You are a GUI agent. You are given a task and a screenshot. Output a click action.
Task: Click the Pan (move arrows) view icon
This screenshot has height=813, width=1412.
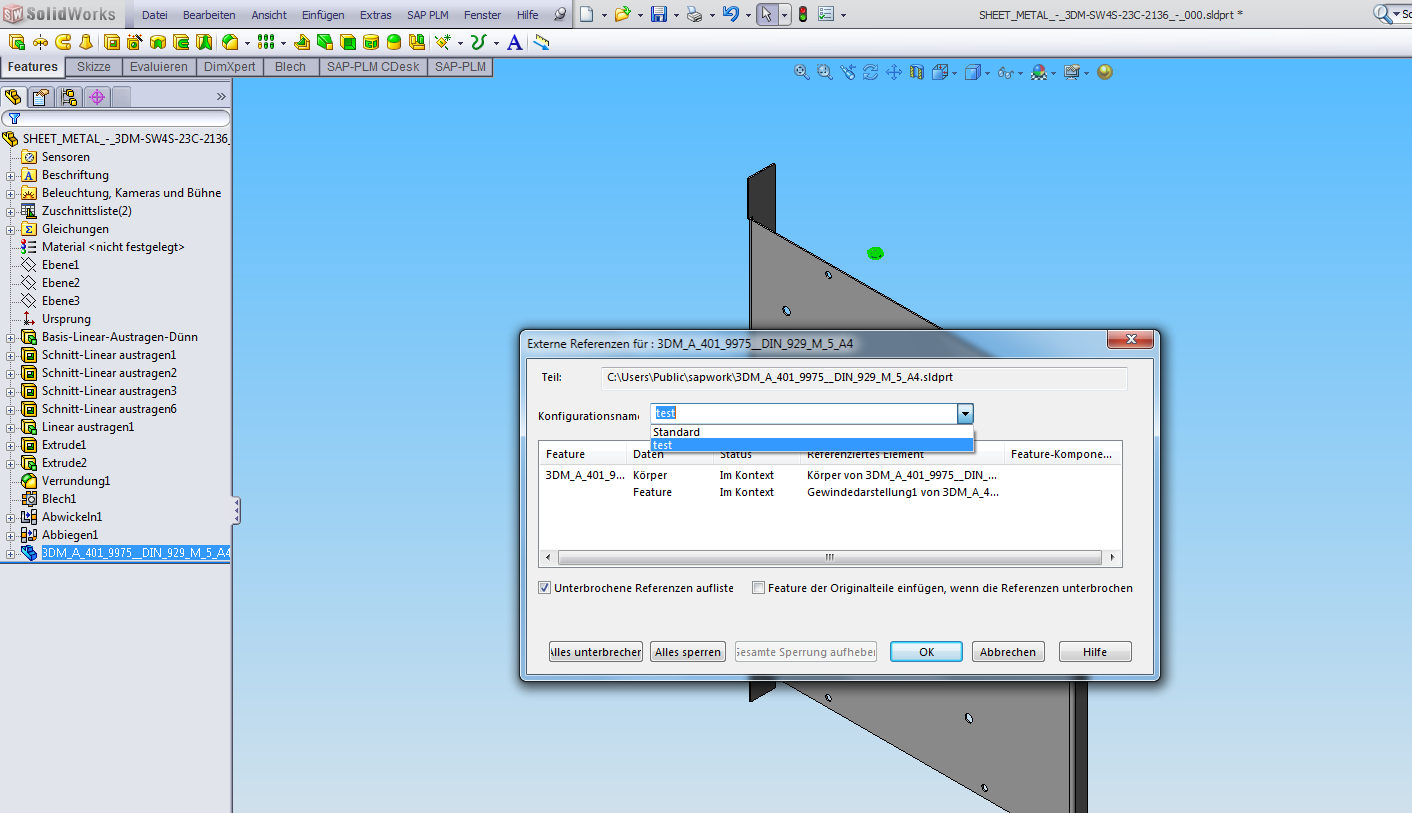894,72
